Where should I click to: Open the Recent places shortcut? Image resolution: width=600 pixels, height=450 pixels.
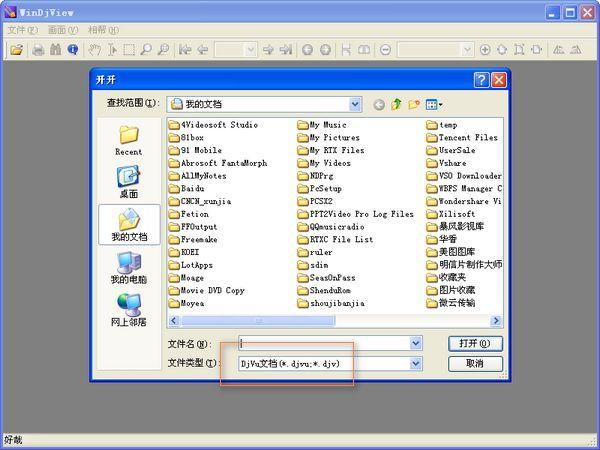click(x=128, y=140)
